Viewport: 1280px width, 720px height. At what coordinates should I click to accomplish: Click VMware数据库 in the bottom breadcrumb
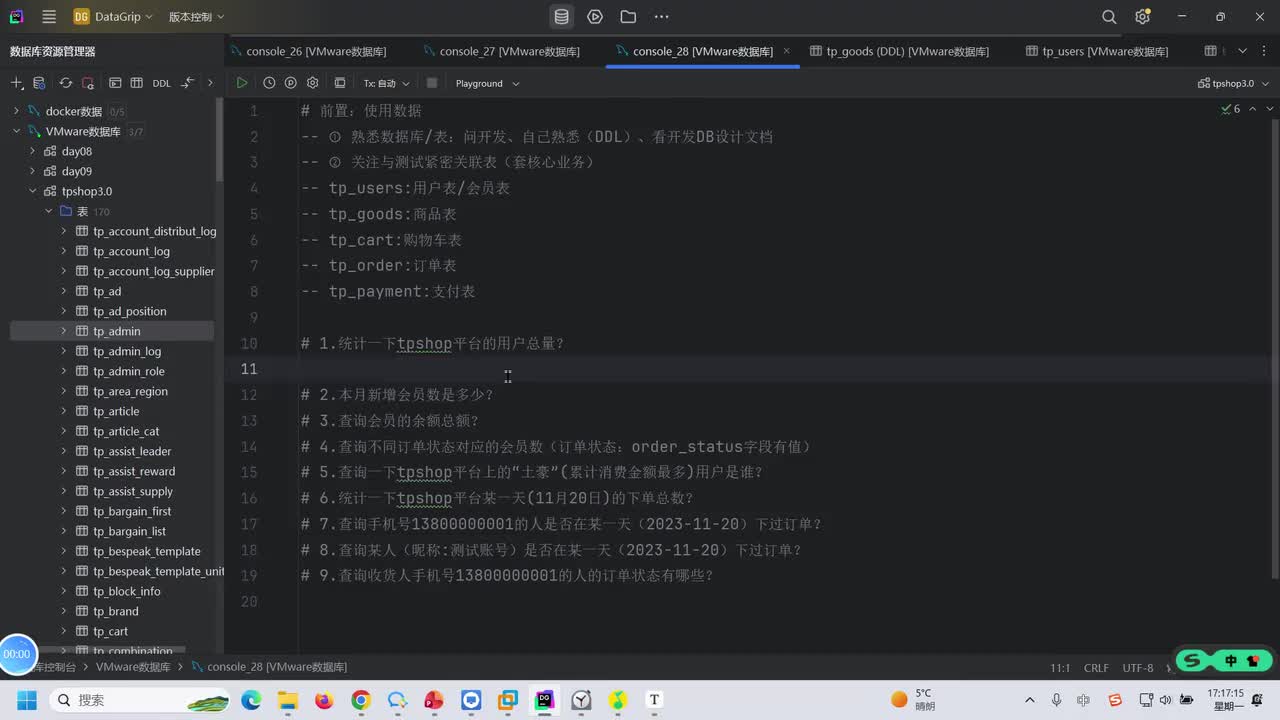pos(133,667)
